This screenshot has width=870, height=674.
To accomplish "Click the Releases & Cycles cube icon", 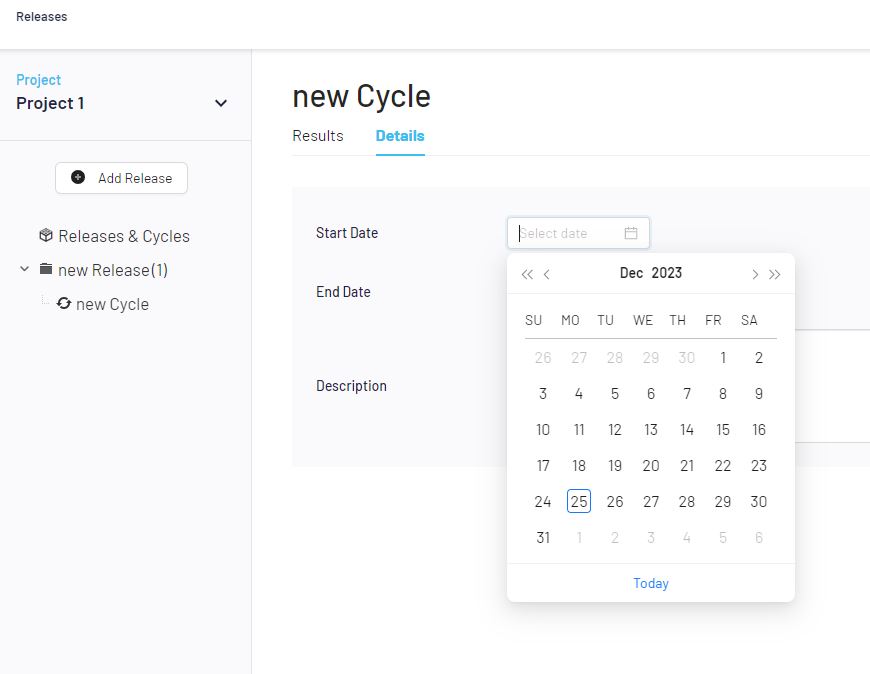I will tap(45, 236).
